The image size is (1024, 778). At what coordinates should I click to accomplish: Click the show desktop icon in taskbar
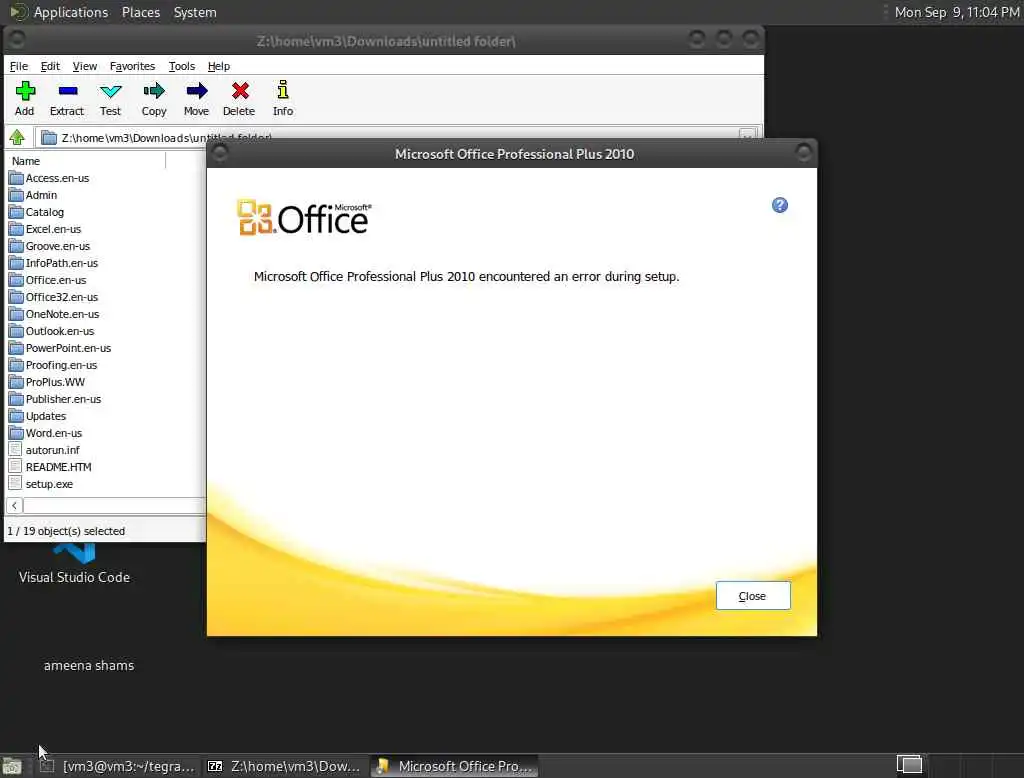click(12, 766)
